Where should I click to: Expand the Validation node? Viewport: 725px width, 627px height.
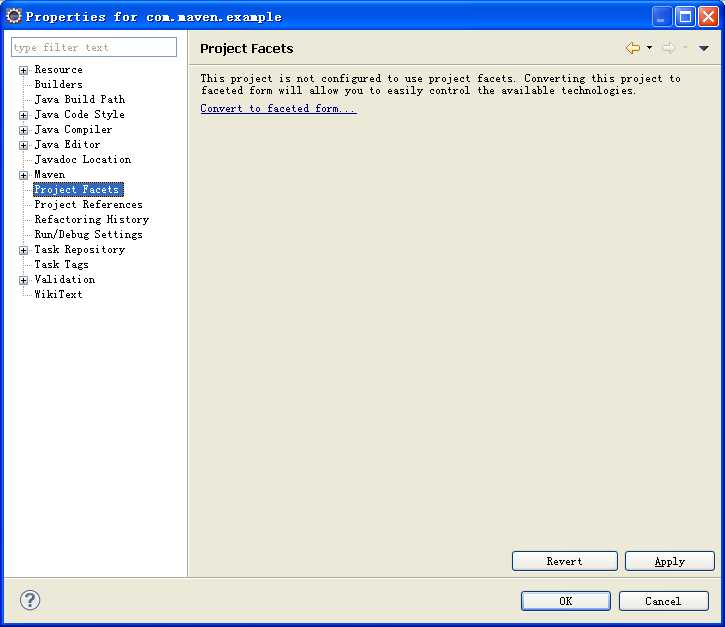(23, 280)
